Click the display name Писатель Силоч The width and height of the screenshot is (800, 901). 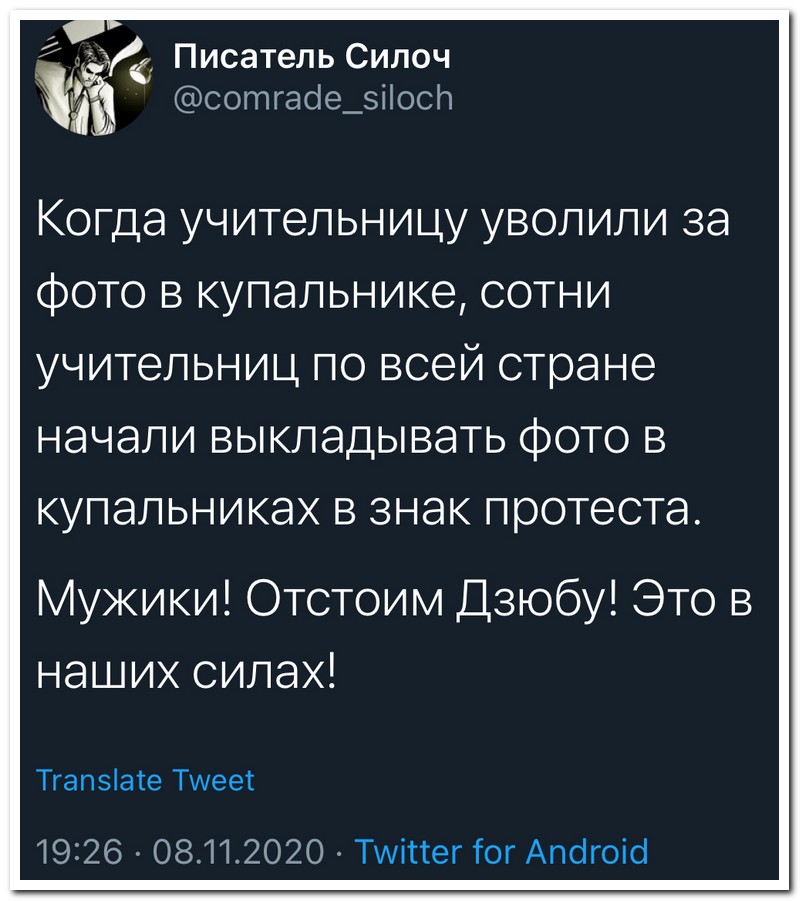coord(312,57)
